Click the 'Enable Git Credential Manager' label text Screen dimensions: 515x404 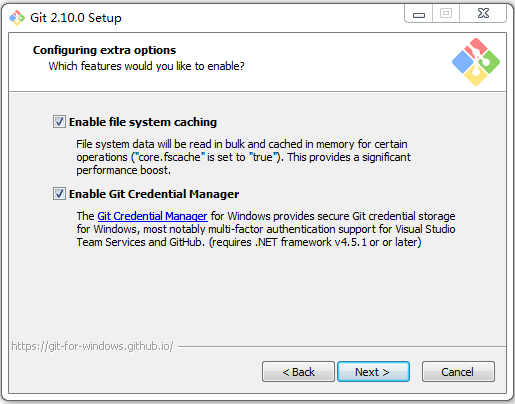(x=154, y=194)
